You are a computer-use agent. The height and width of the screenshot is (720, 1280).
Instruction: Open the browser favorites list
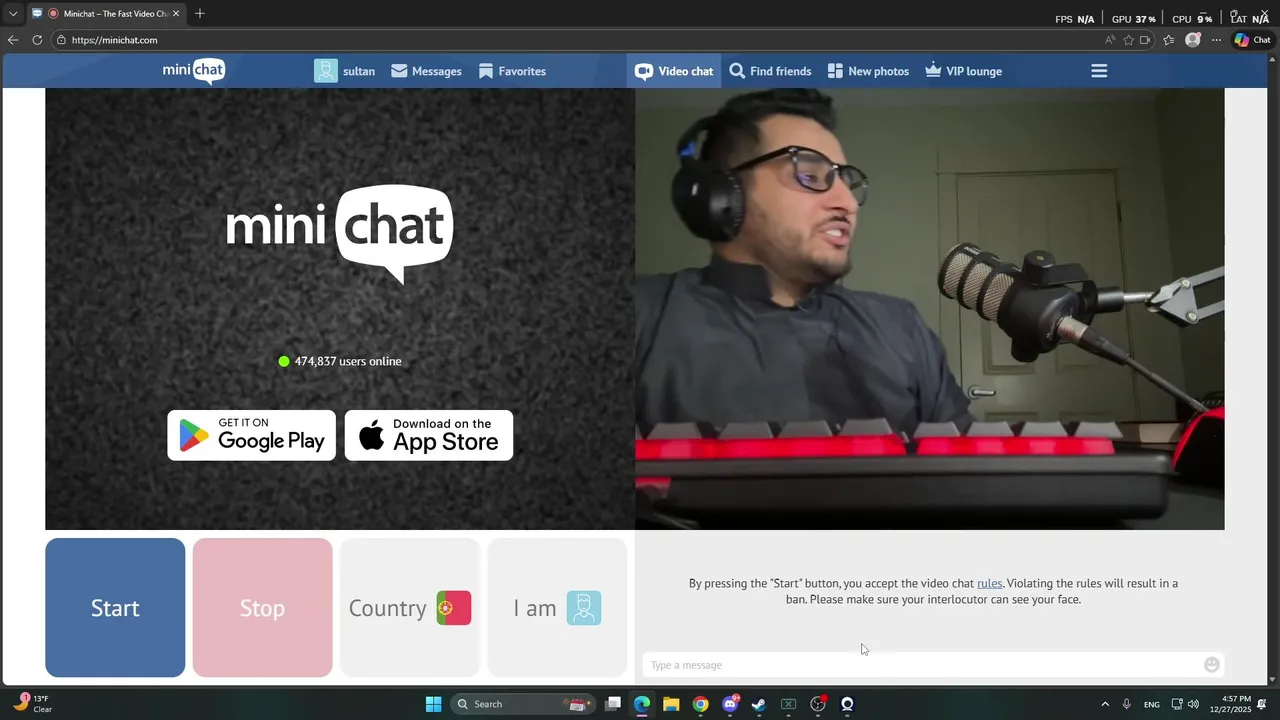coord(1168,40)
